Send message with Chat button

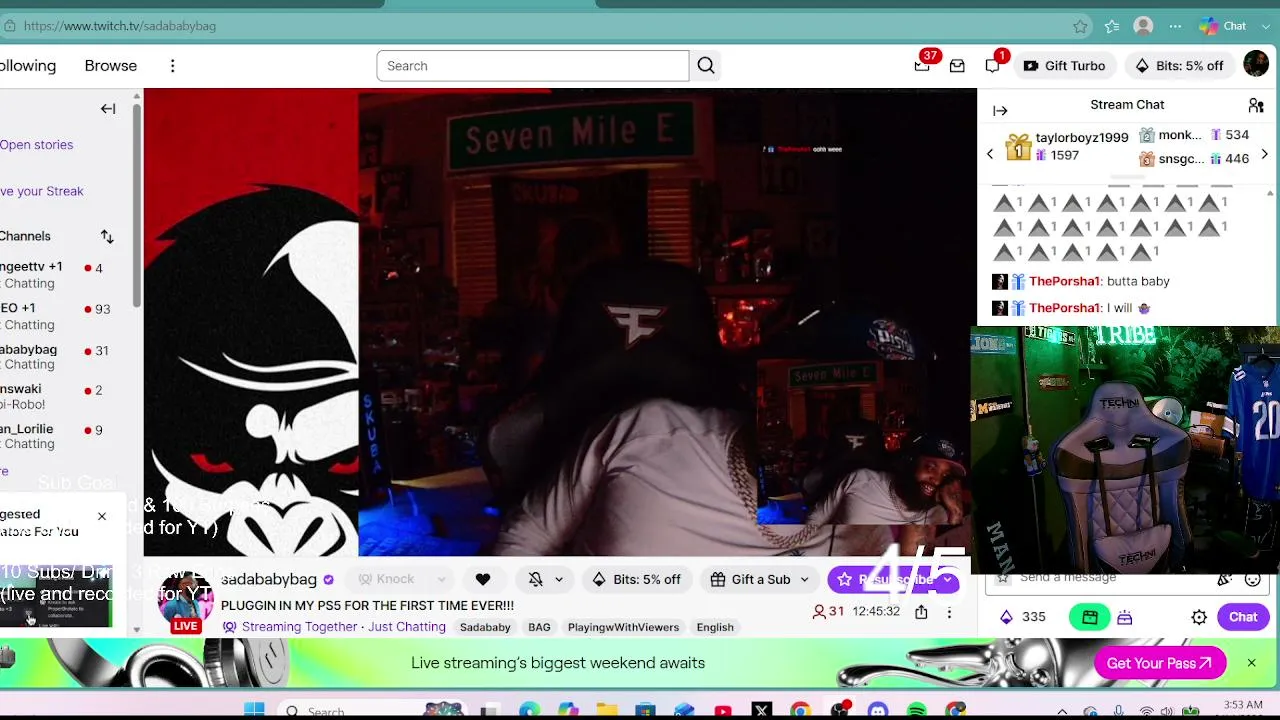pos(1243,617)
